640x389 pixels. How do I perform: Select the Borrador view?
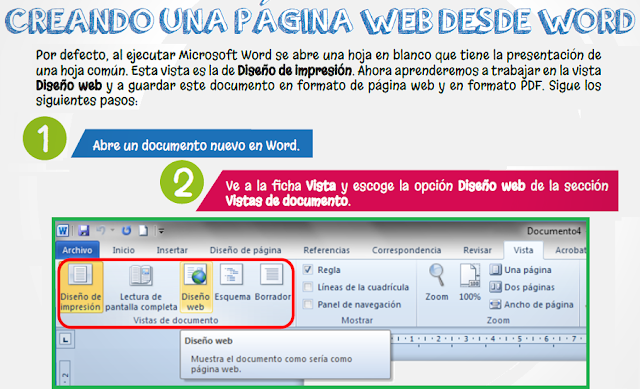click(x=273, y=282)
